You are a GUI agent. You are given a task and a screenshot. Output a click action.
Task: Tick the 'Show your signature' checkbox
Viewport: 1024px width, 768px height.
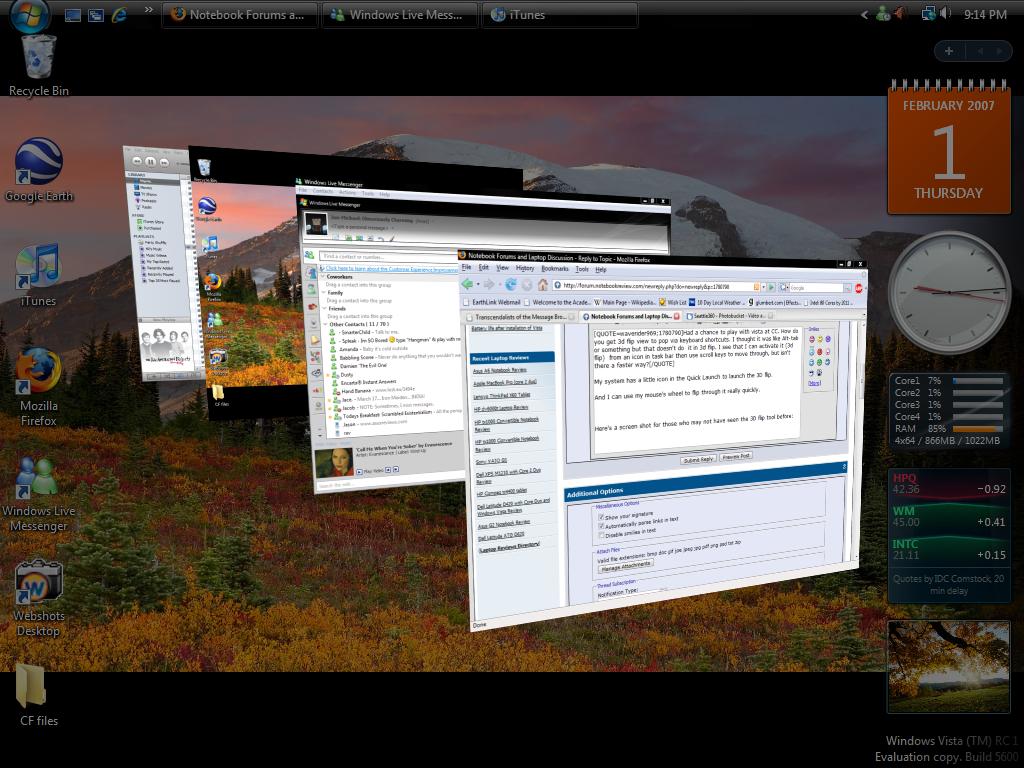coord(601,517)
